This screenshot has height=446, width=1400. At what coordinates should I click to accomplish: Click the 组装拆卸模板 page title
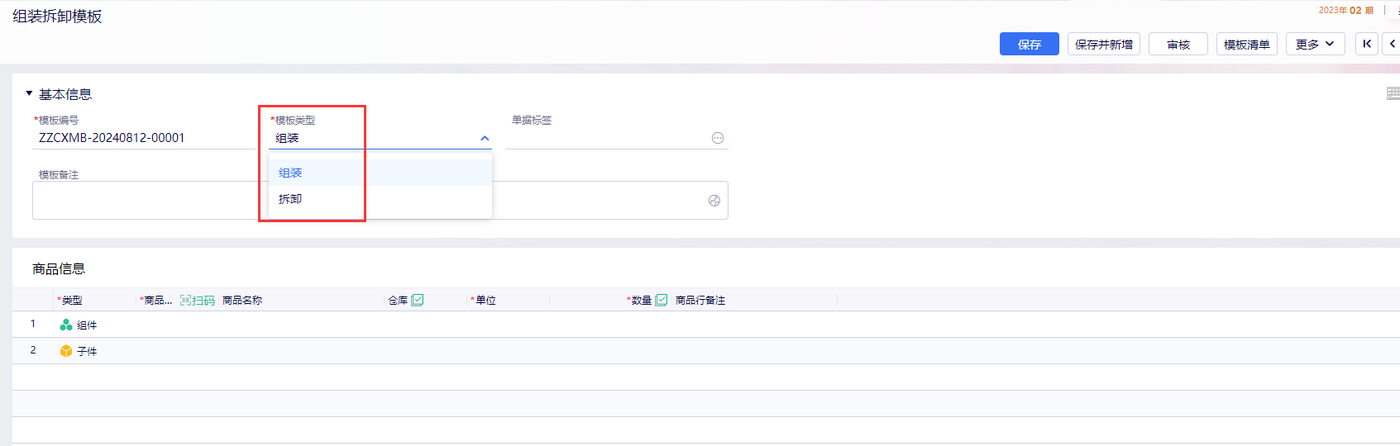pos(57,16)
